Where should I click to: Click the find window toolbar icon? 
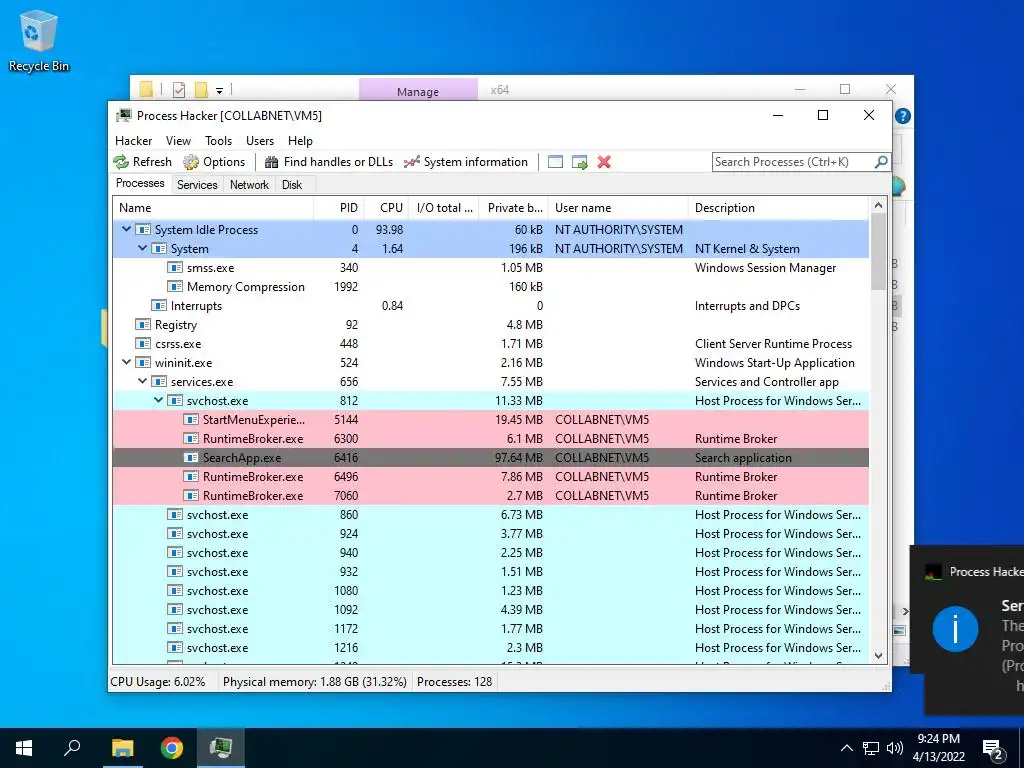coord(555,162)
